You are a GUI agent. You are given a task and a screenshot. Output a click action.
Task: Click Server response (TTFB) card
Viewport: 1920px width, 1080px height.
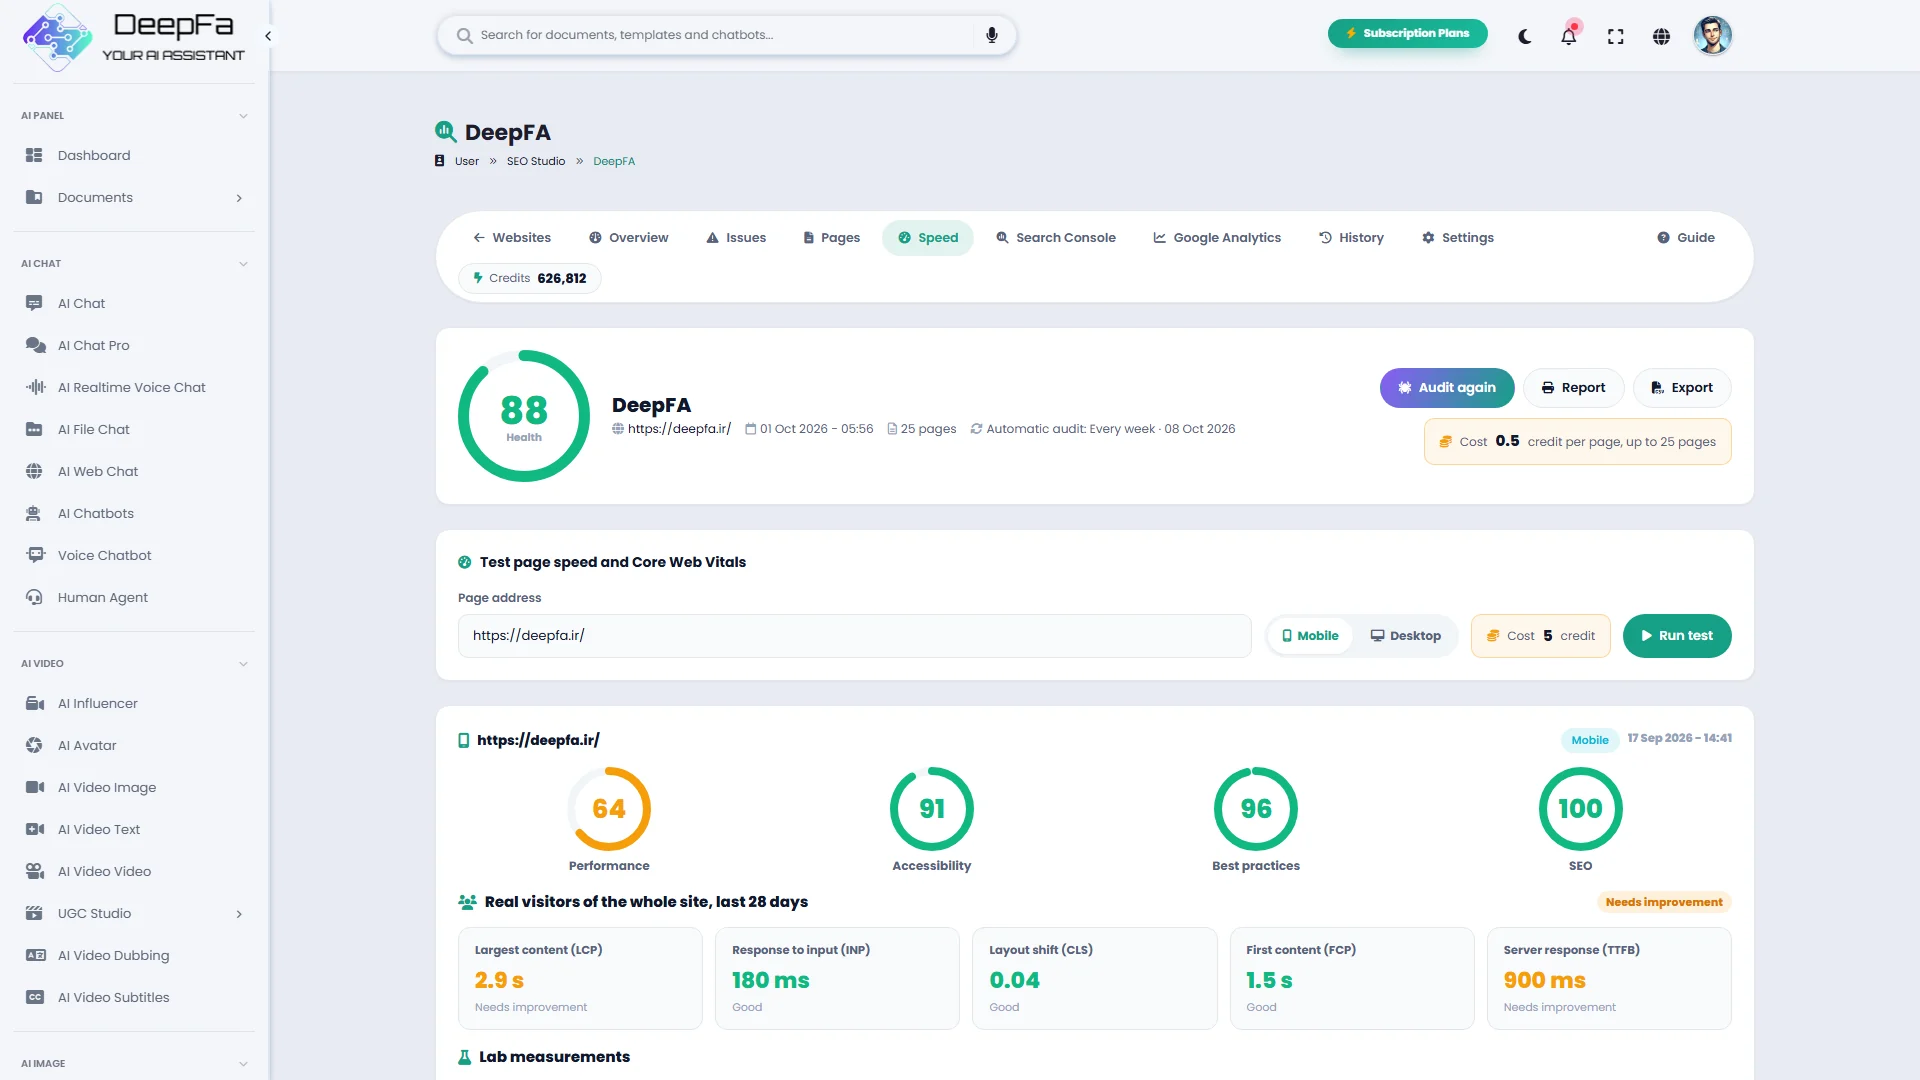[x=1609, y=978]
